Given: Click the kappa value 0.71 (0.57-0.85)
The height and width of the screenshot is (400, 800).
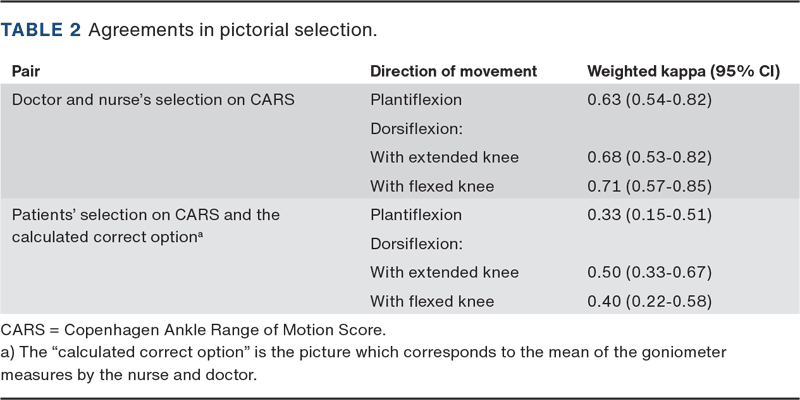Looking at the screenshot, I should point(648,186).
